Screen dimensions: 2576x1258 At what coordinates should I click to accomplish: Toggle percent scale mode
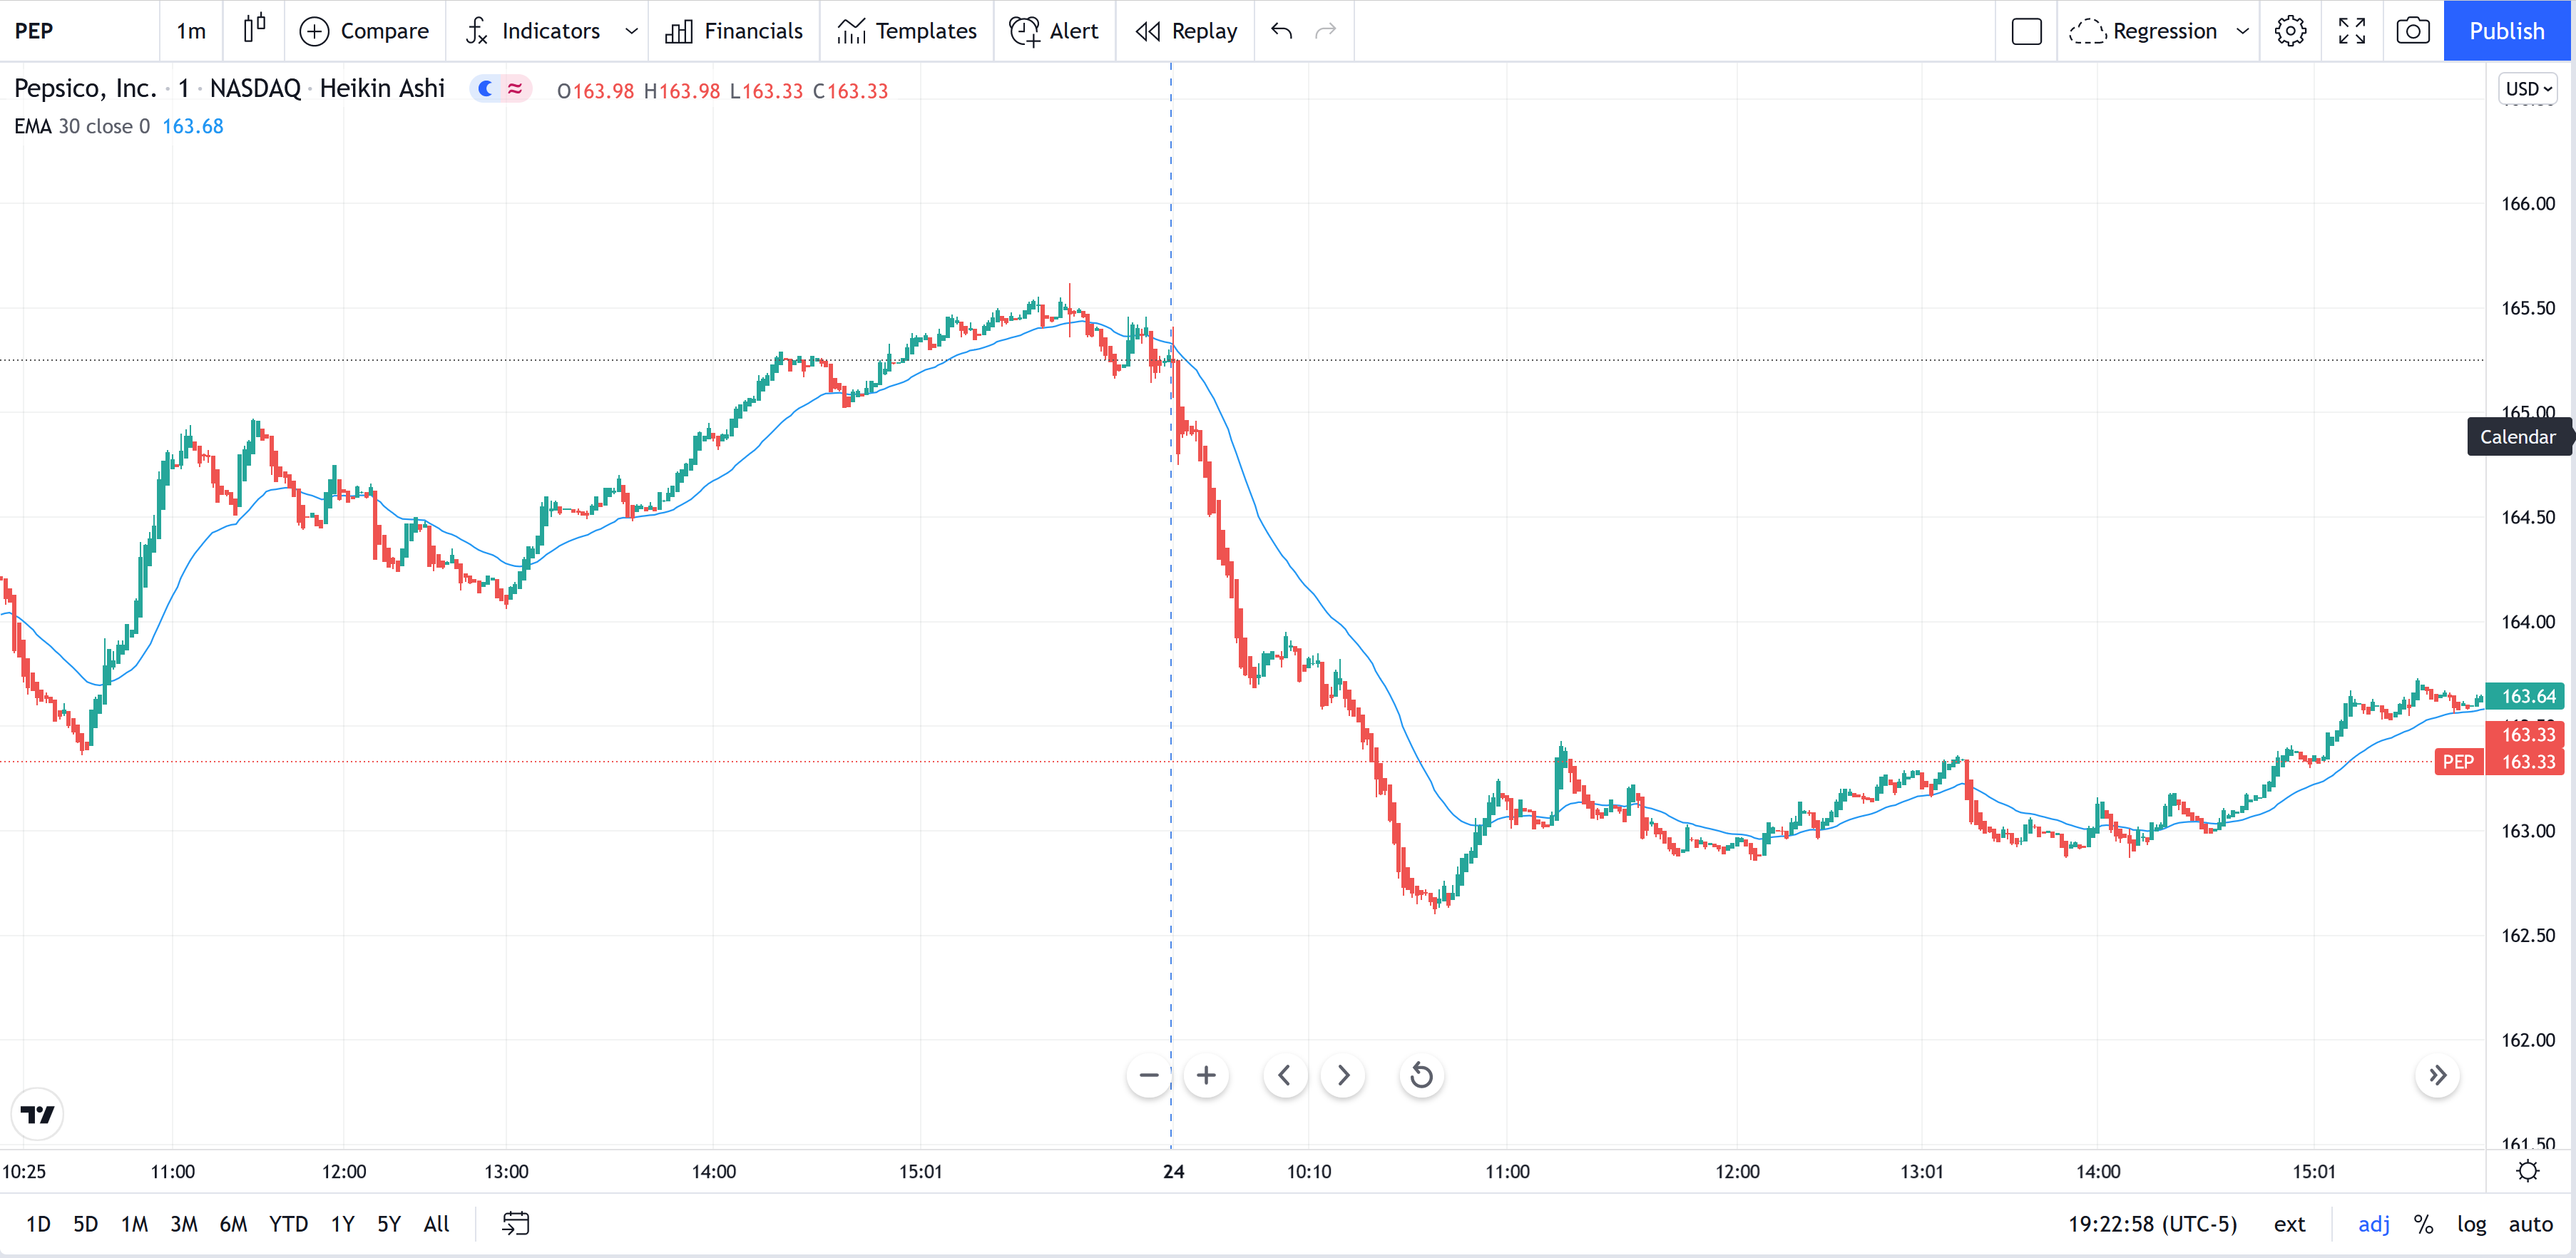(x=2423, y=1224)
